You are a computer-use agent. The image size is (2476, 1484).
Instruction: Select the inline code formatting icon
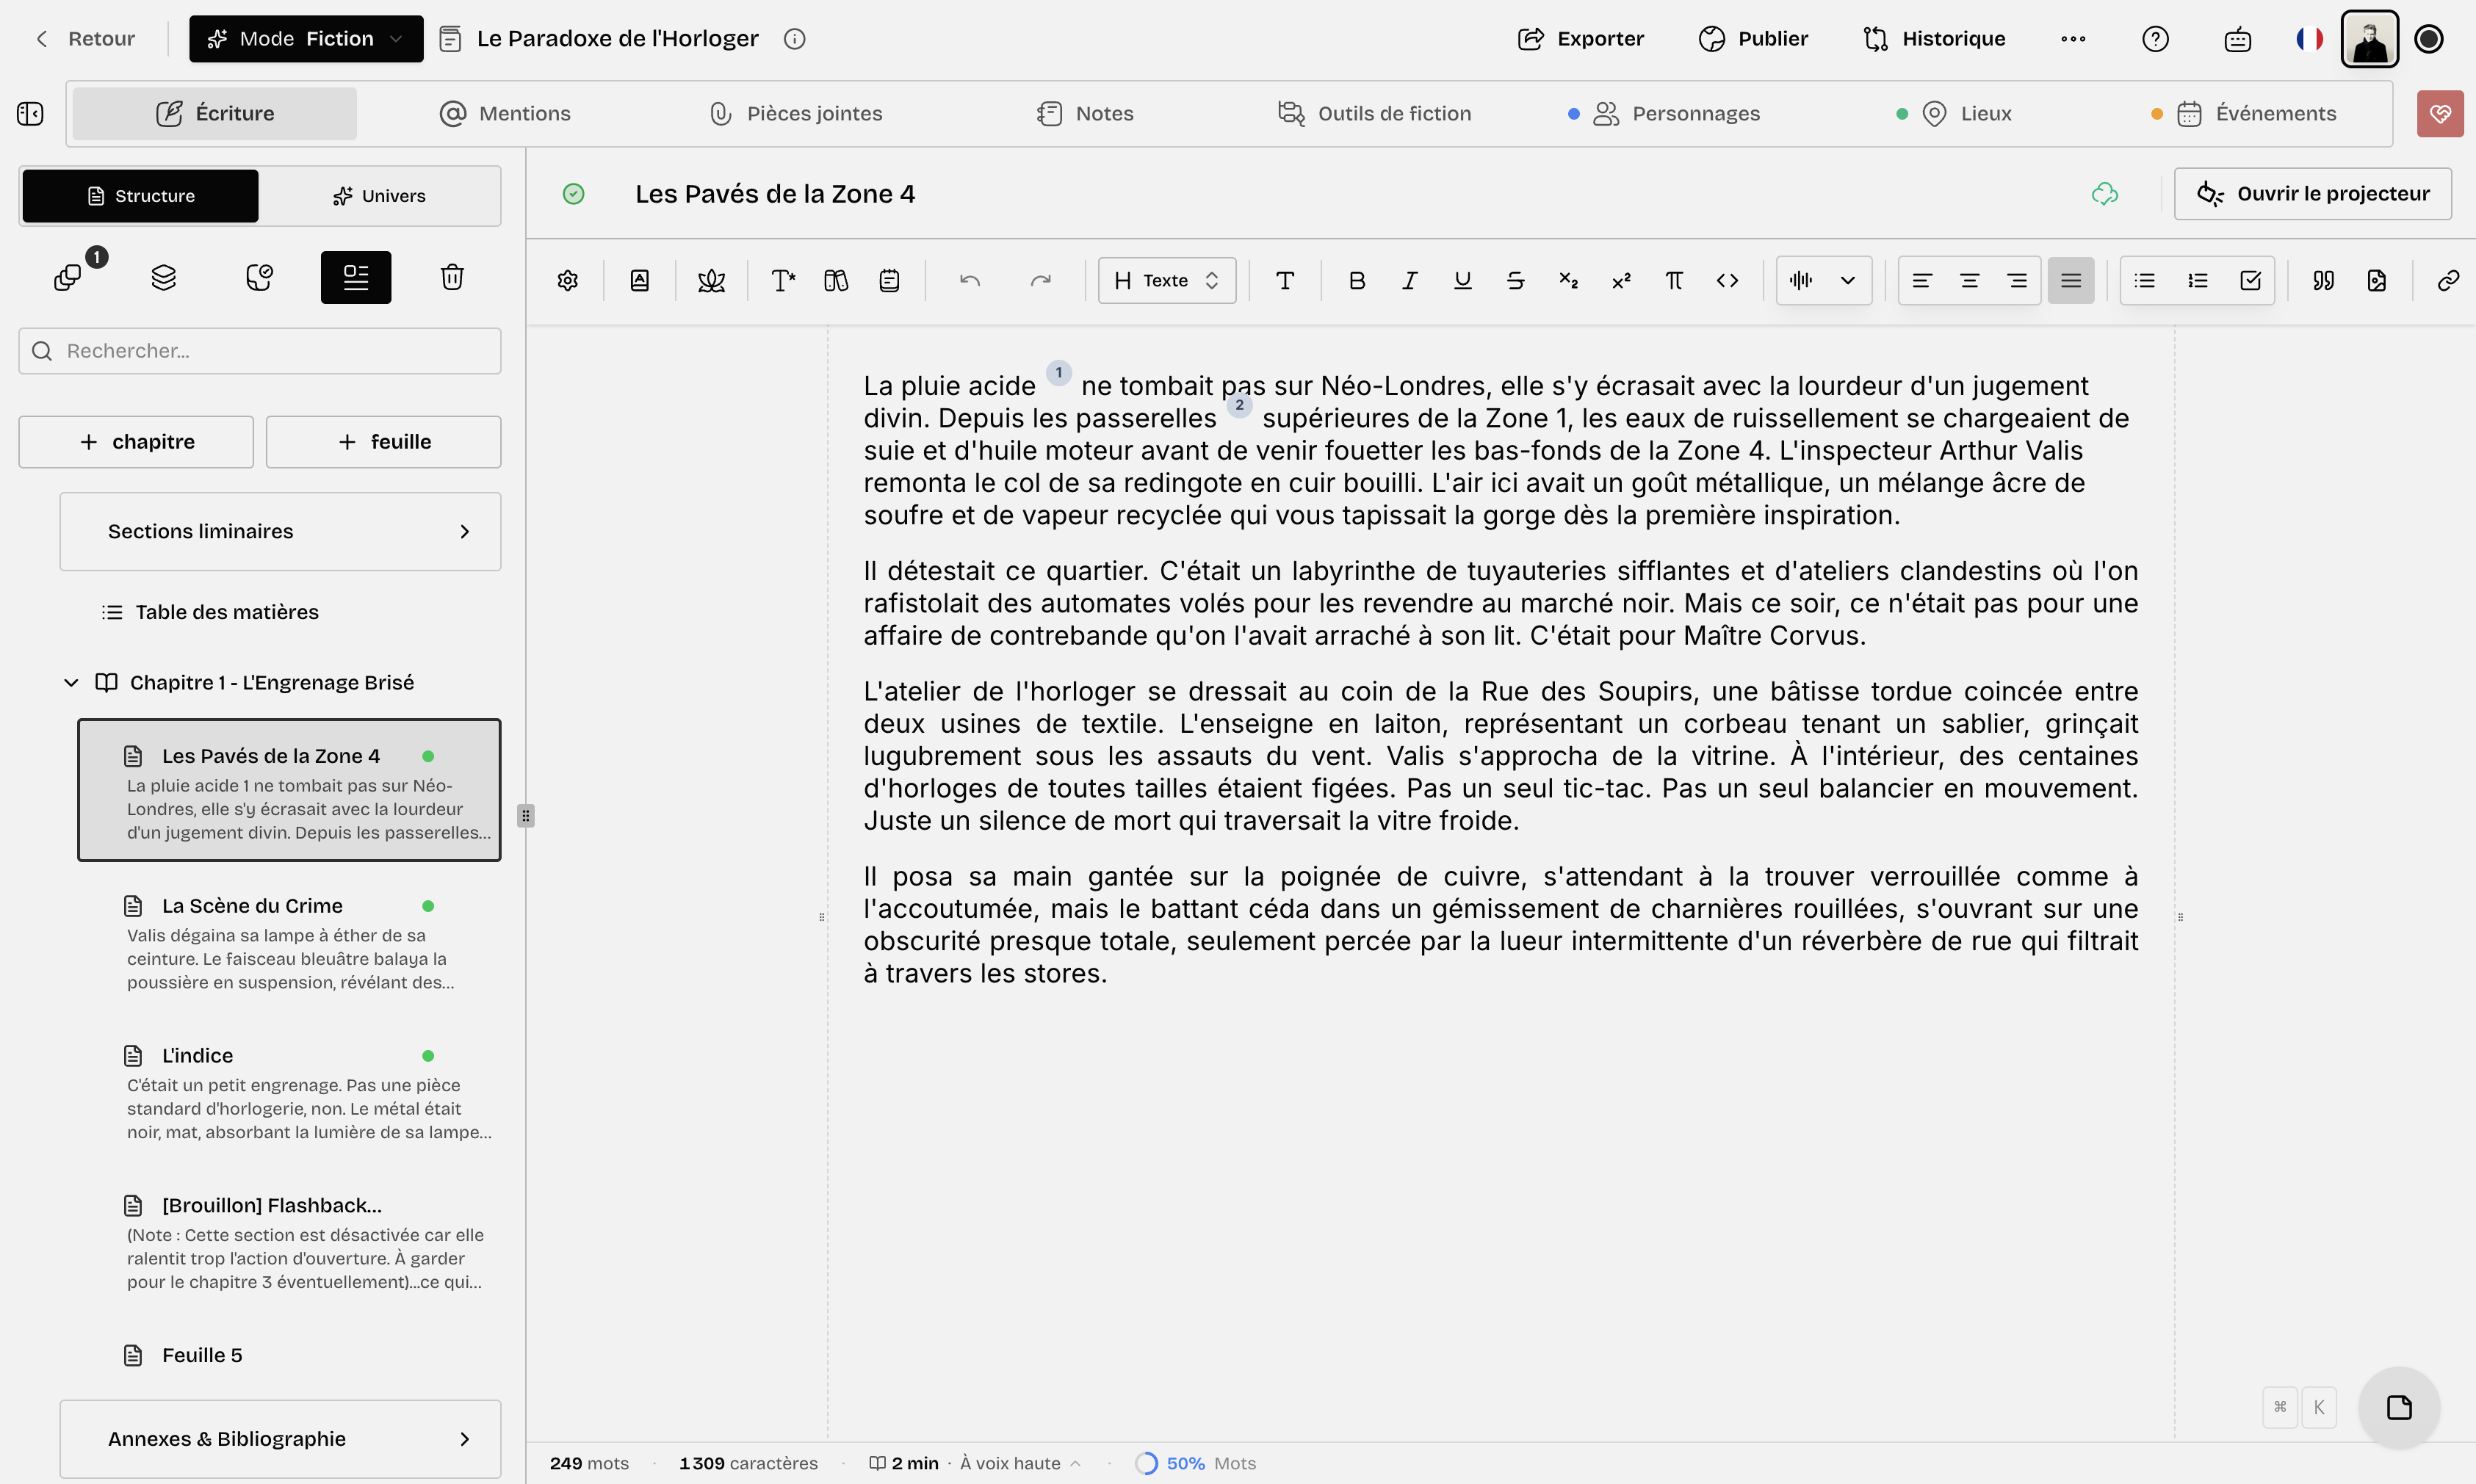pyautogui.click(x=1727, y=280)
